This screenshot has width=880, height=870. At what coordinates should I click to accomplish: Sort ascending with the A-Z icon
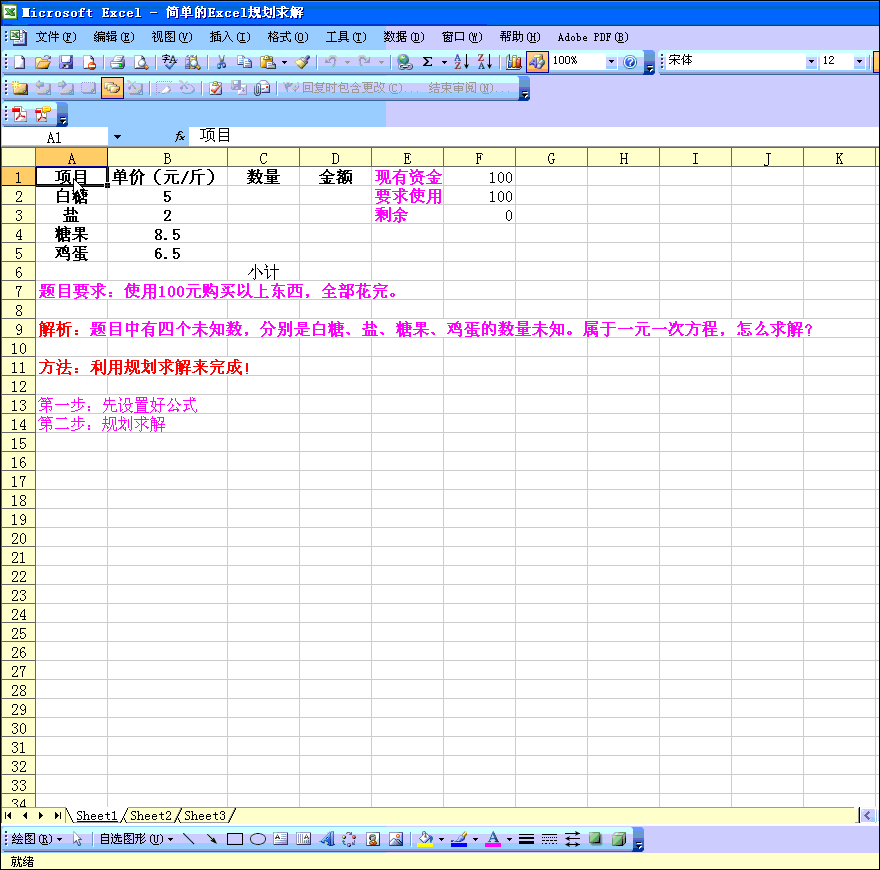tap(461, 62)
